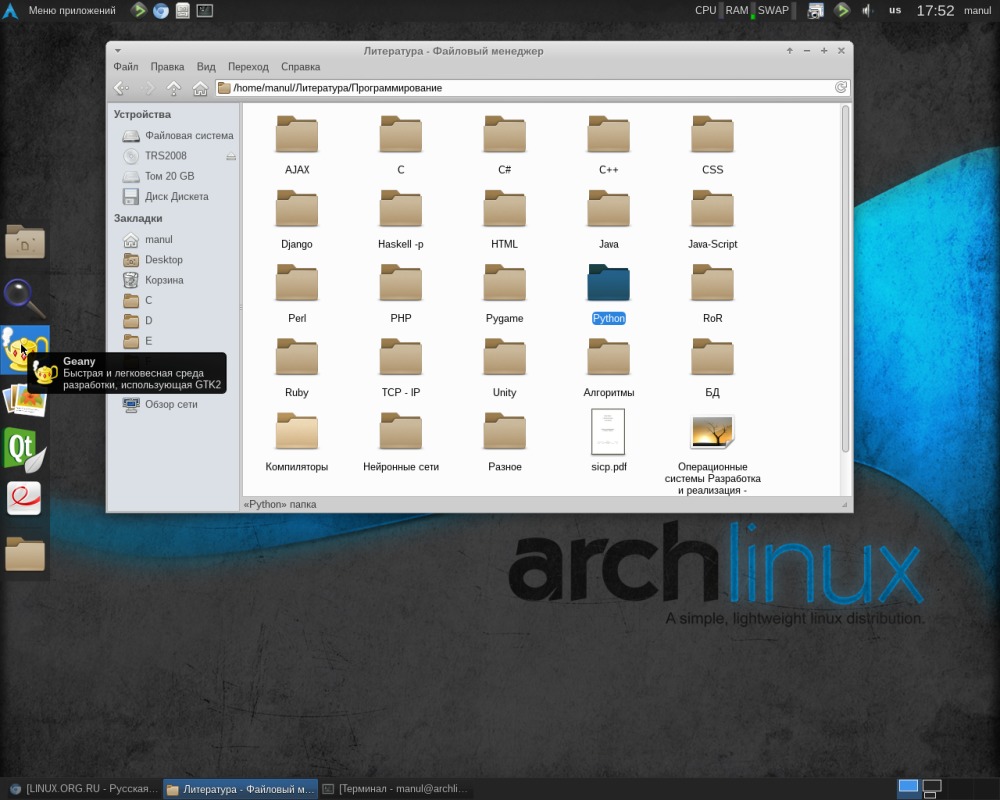Open bookmark D in sidebar

tap(138, 321)
